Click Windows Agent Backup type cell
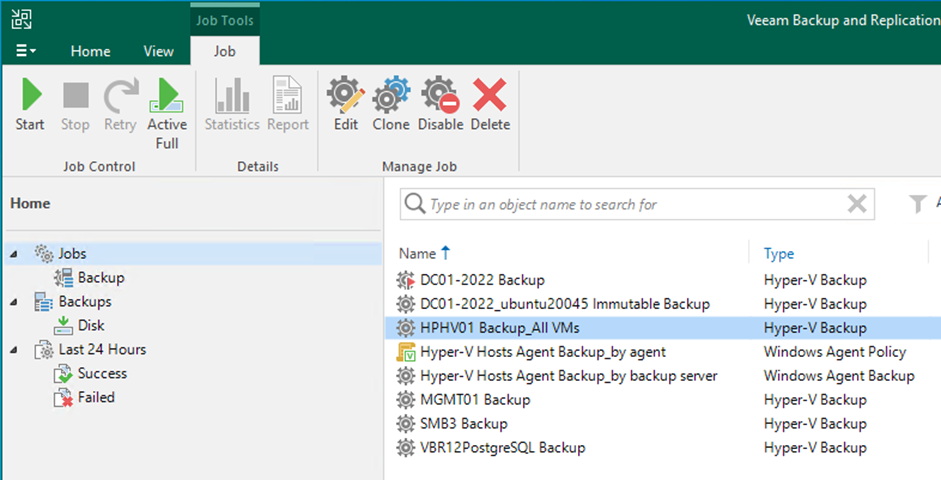This screenshot has width=941, height=480. click(839, 376)
